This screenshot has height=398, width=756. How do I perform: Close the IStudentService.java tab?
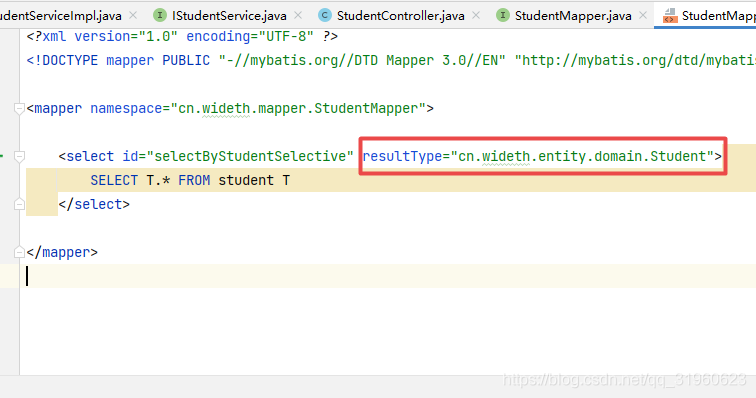[x=298, y=15]
